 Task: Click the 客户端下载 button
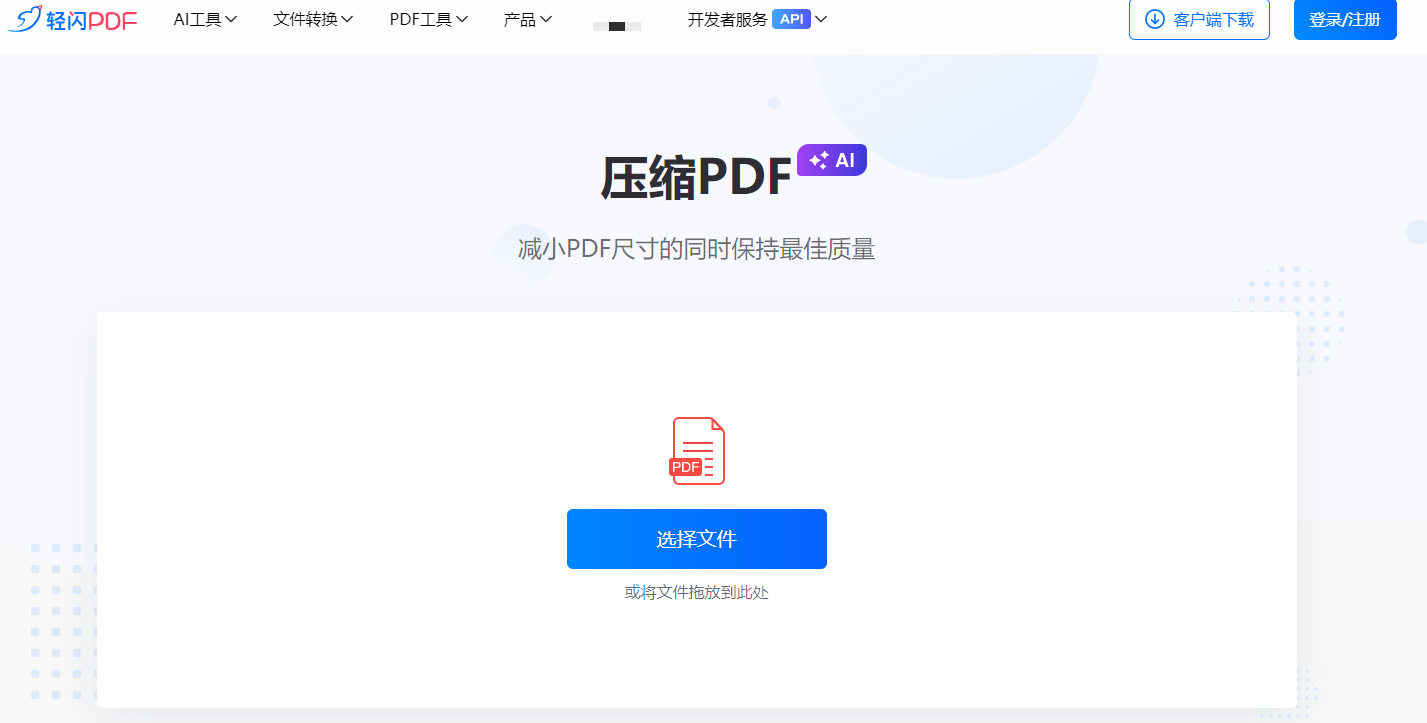tap(1199, 19)
